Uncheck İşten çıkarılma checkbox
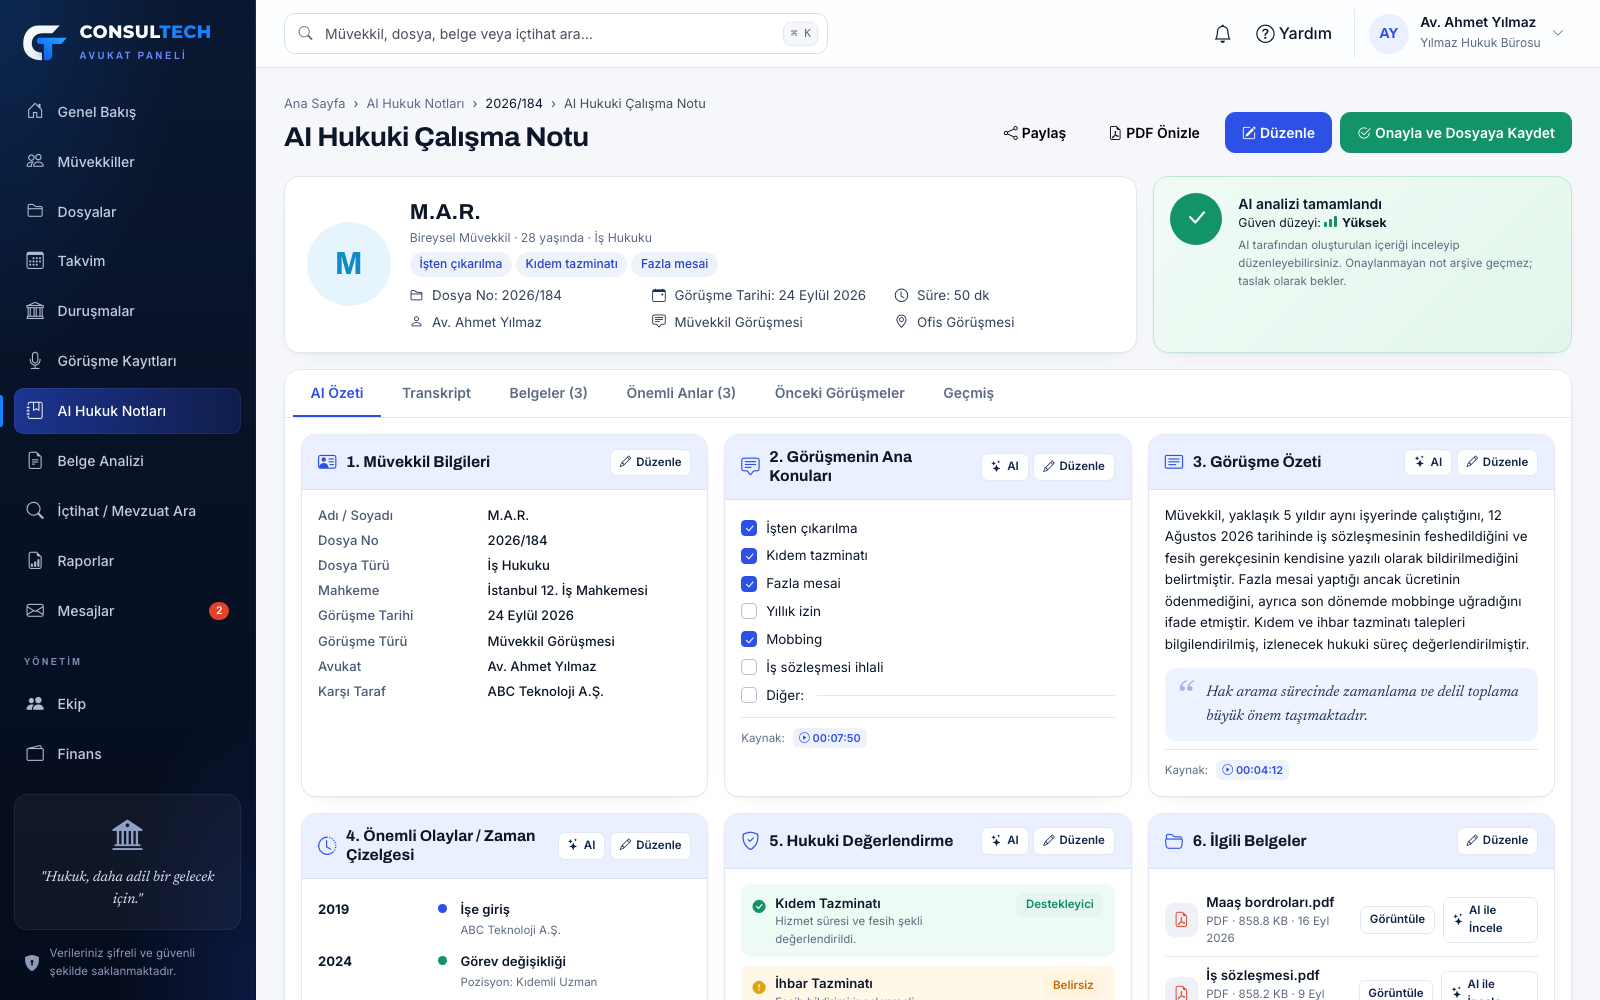Viewport: 1600px width, 1000px height. coord(749,528)
